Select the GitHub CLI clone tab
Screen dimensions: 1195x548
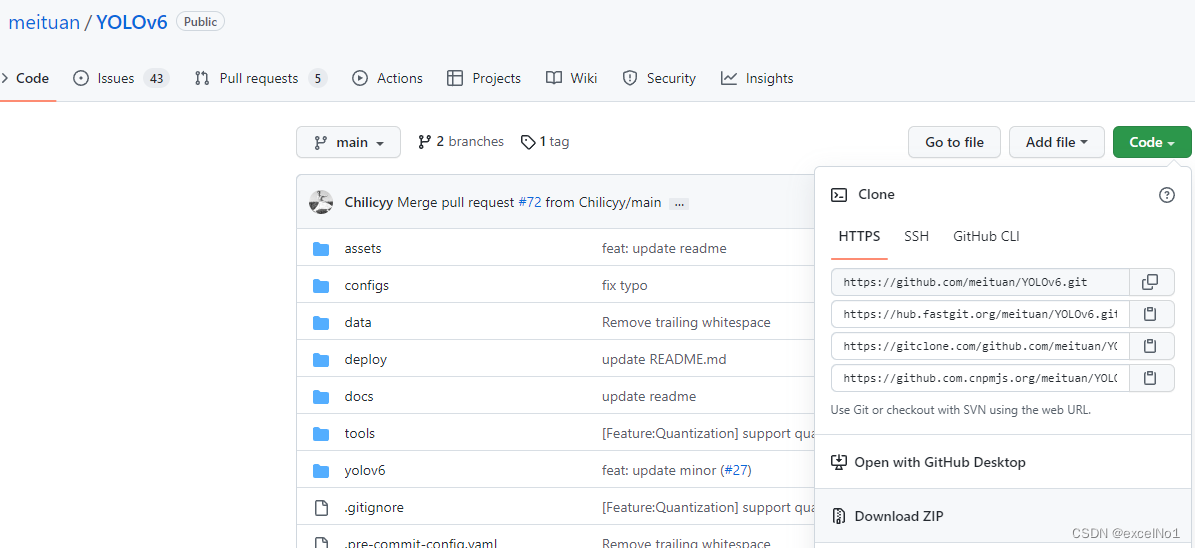click(986, 236)
